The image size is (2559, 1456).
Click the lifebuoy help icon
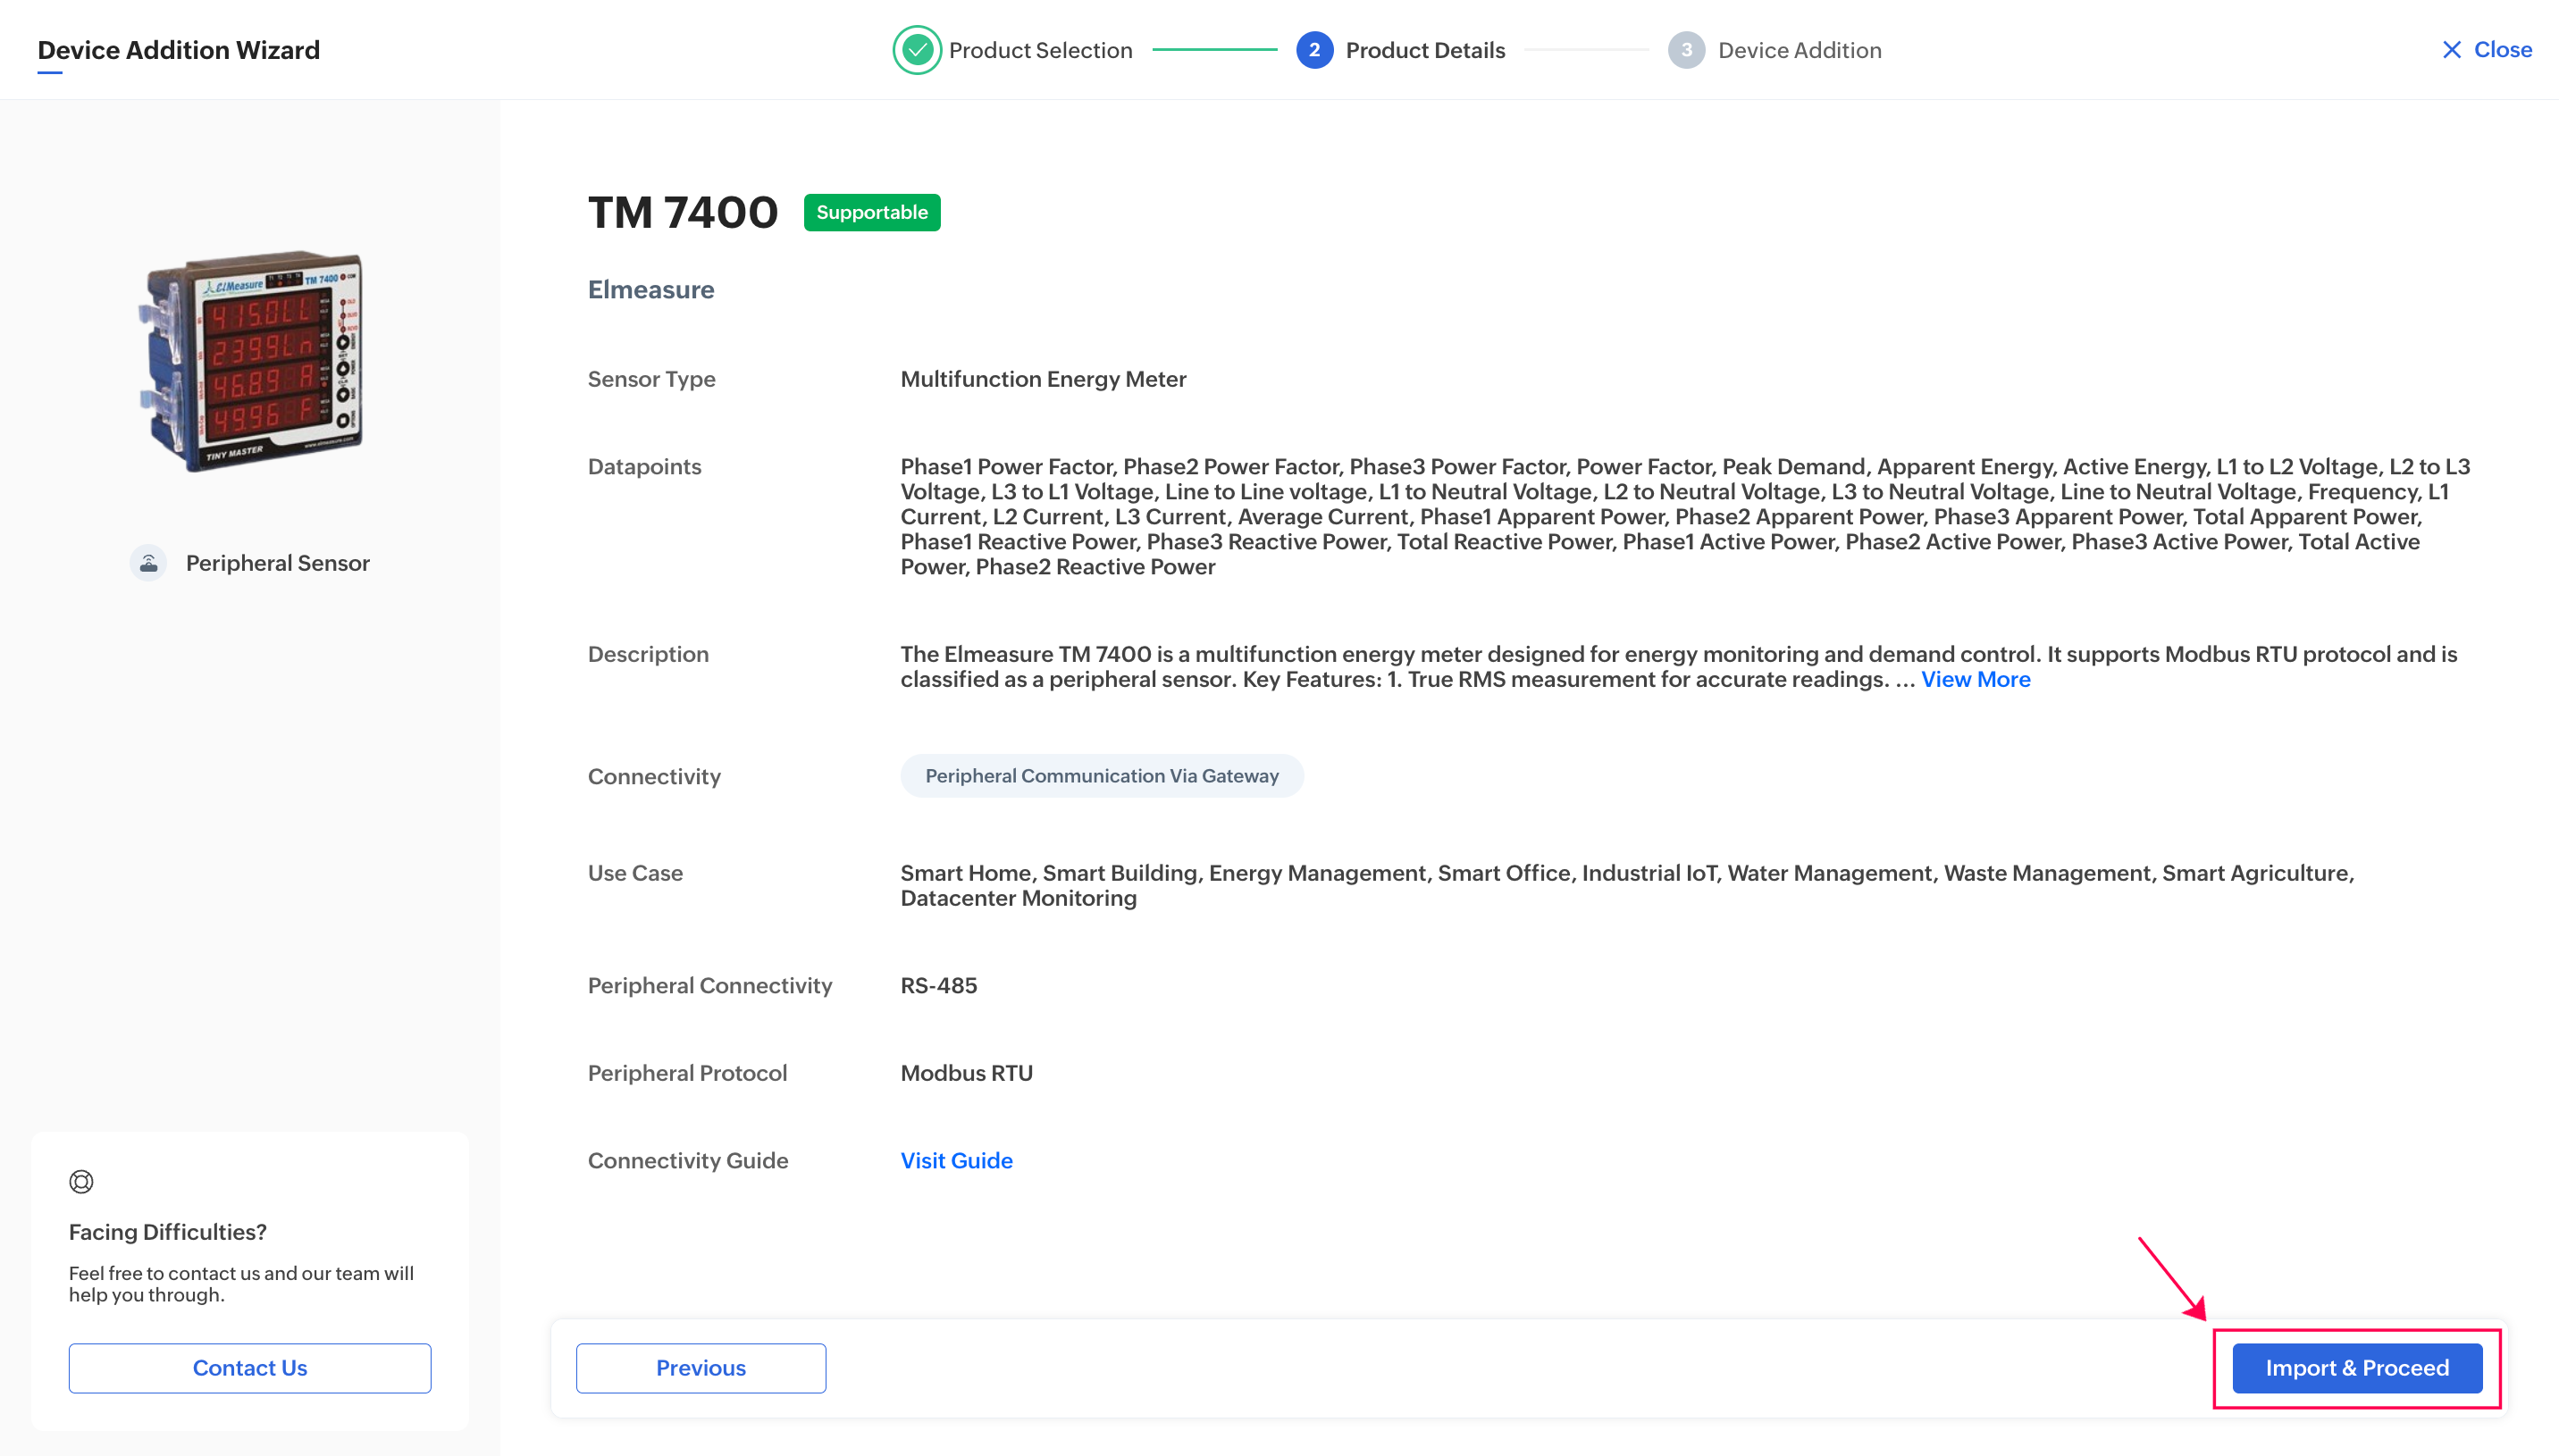(x=81, y=1182)
